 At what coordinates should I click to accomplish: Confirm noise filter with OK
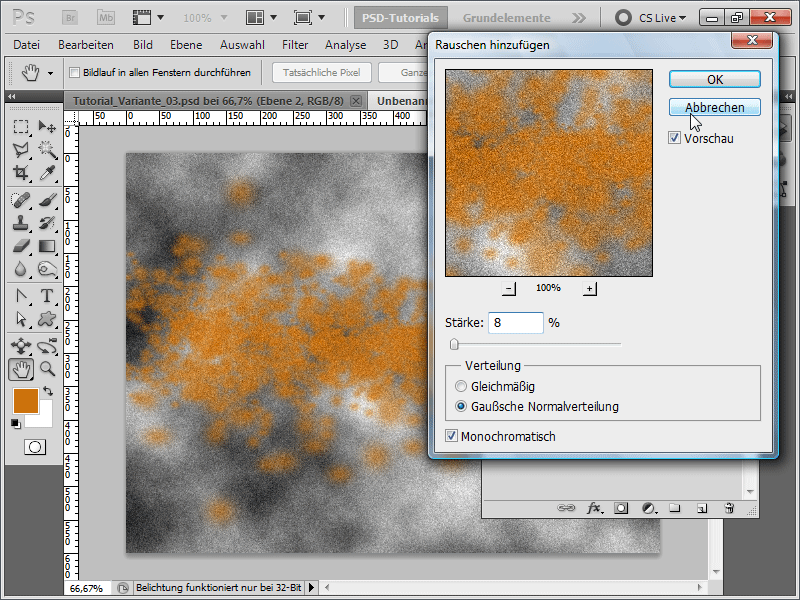click(x=714, y=80)
